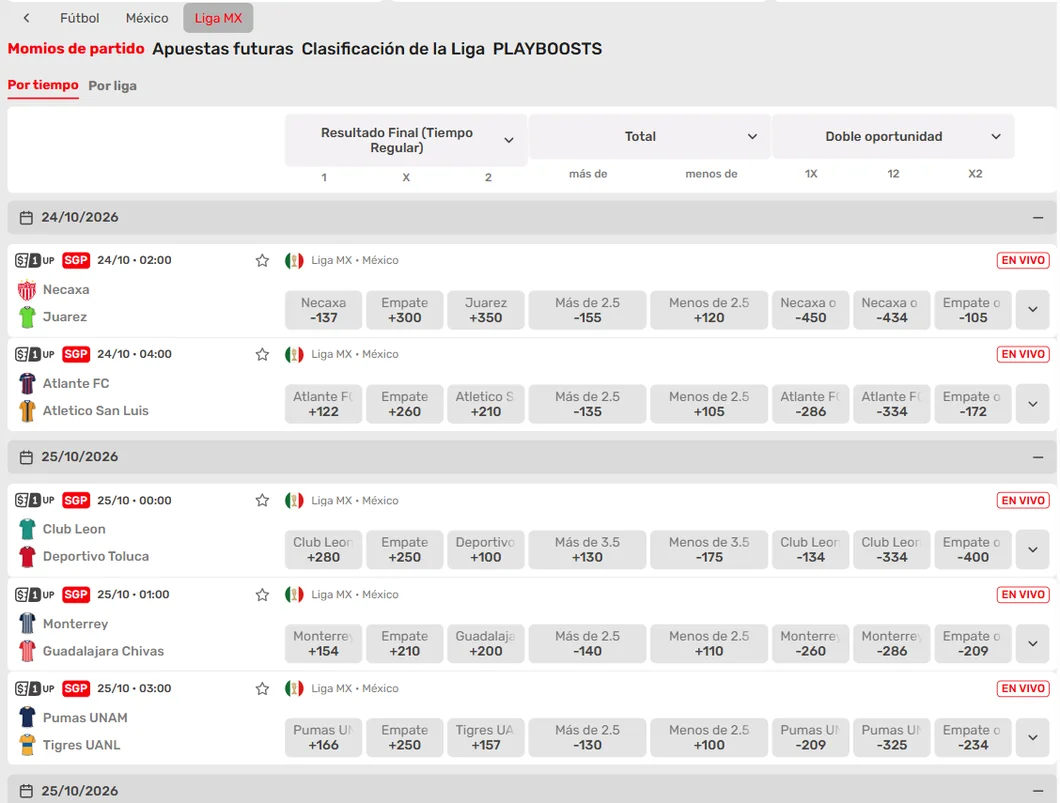
Task: Open the Clasificación de la Liga tab
Action: tap(393, 49)
